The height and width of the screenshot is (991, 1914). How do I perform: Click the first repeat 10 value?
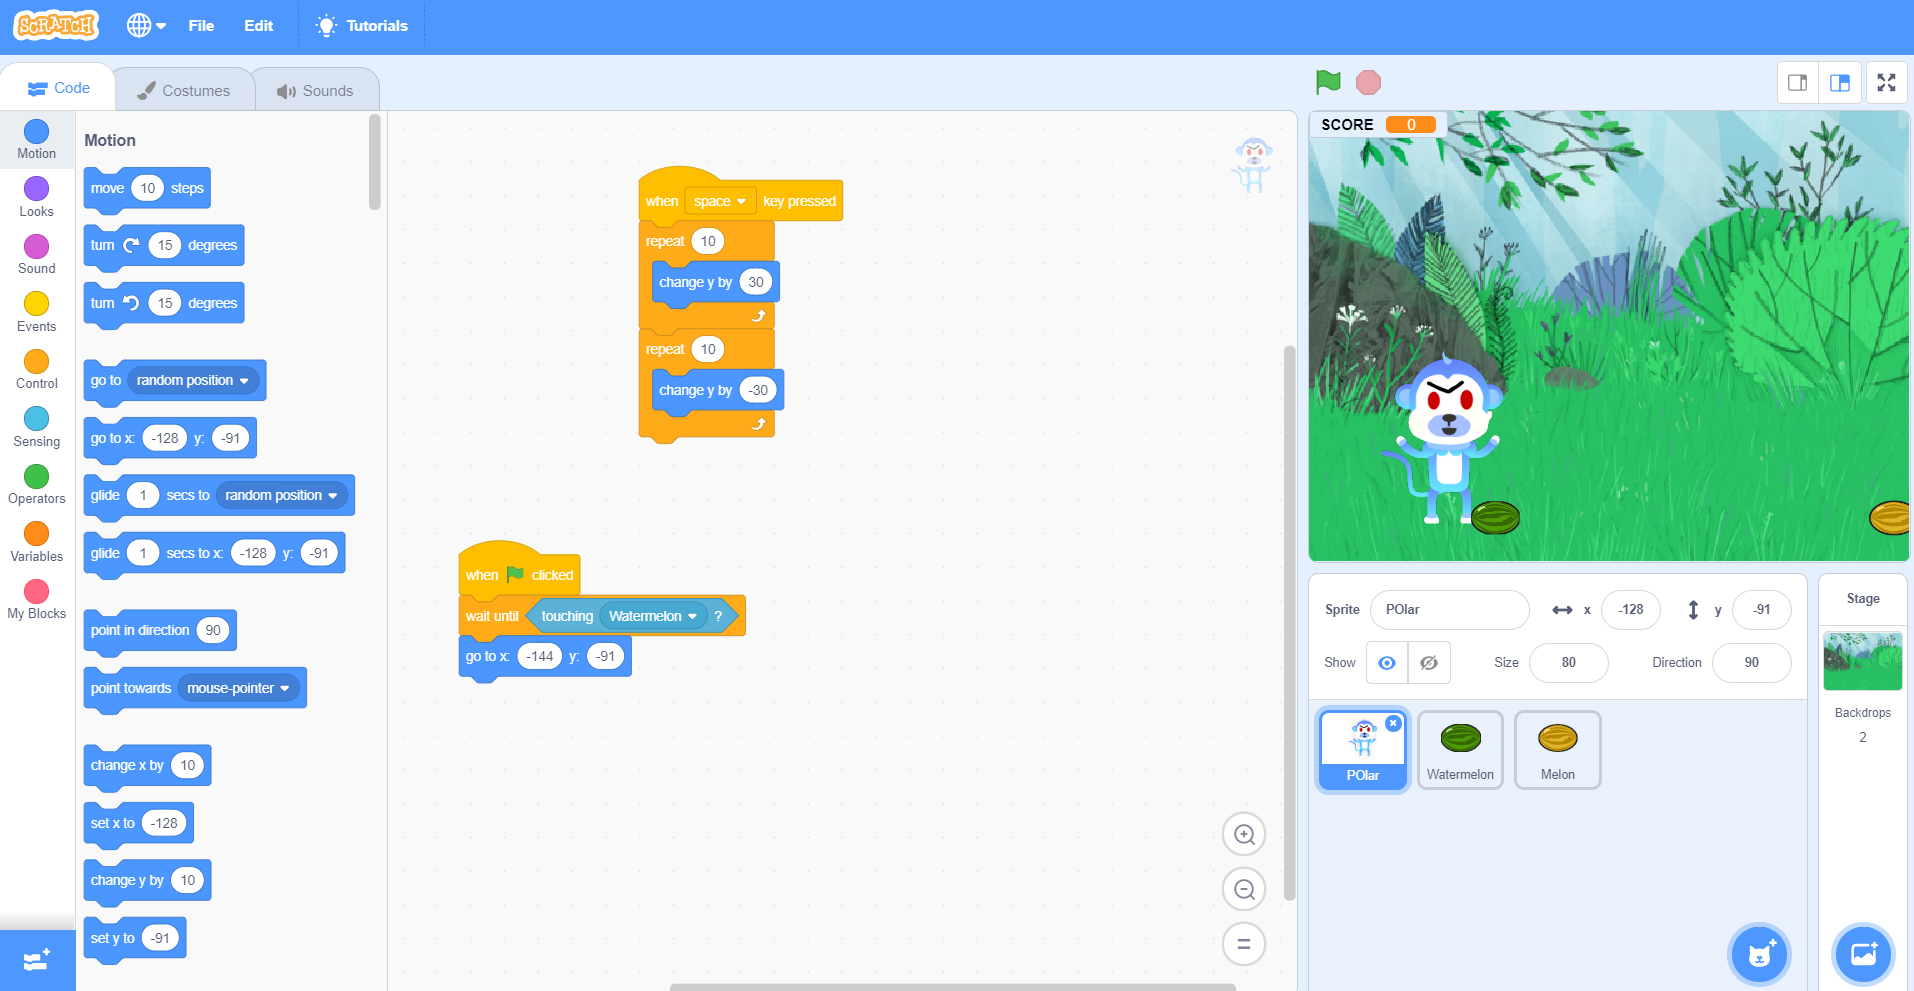coord(708,241)
